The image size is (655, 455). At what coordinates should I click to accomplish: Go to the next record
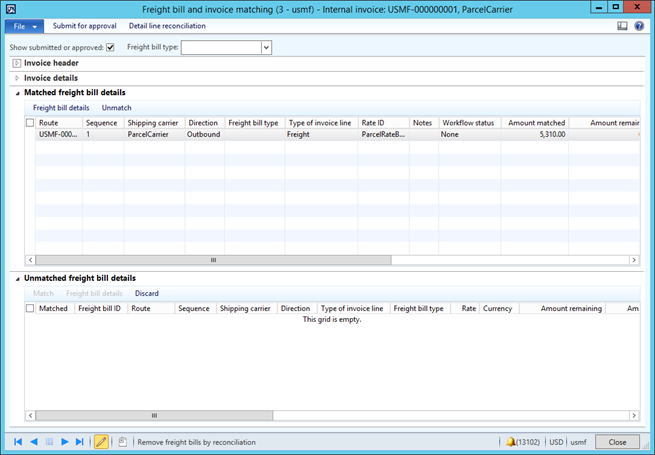coord(65,441)
